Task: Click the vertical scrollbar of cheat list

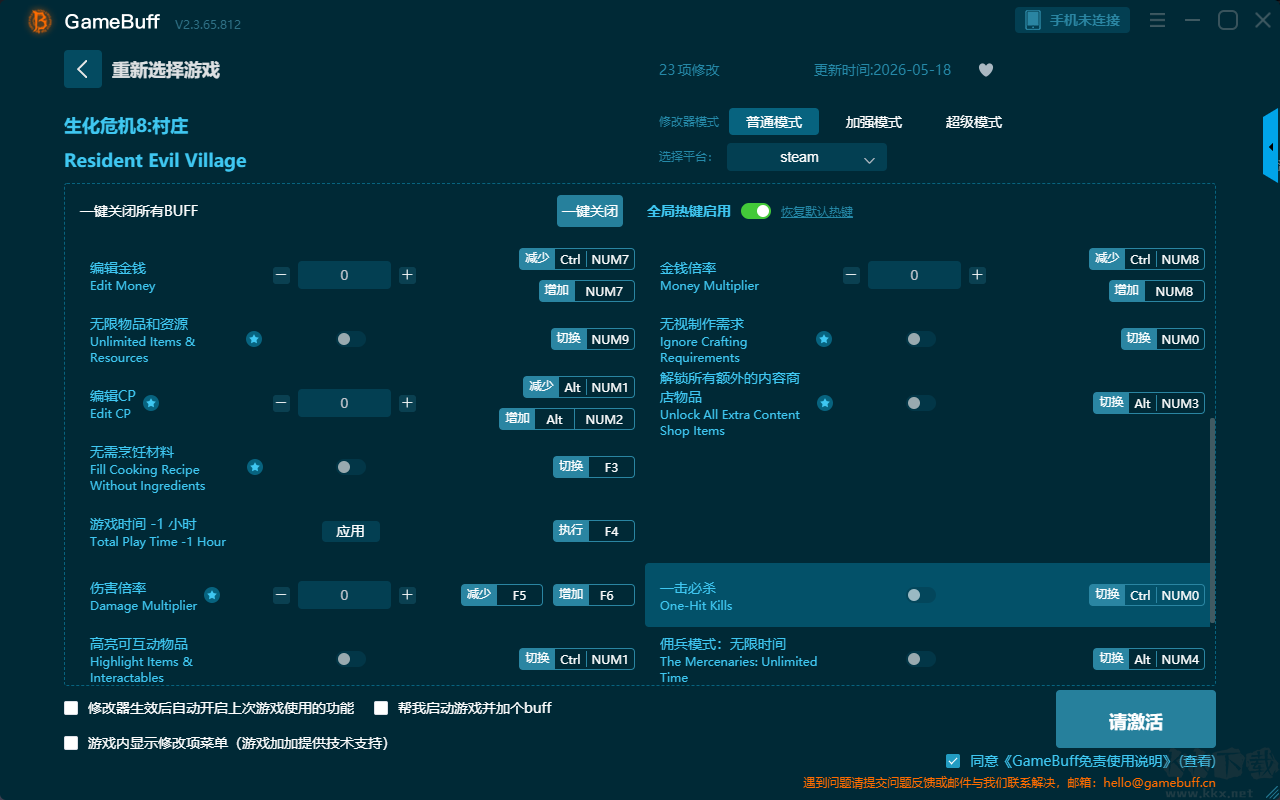Action: pyautogui.click(x=1213, y=521)
